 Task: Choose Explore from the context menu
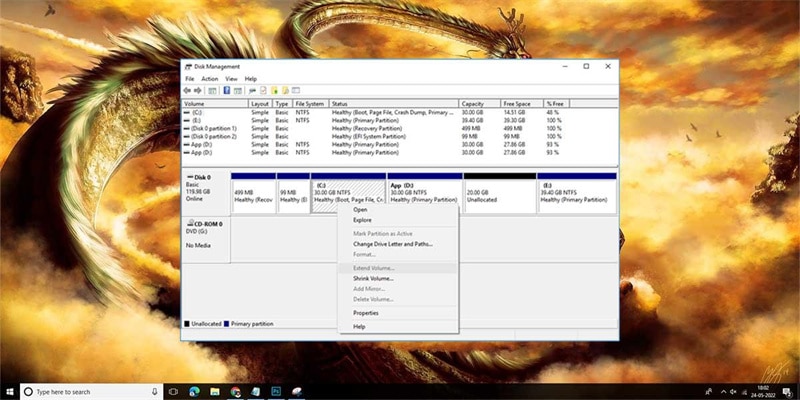pyautogui.click(x=398, y=220)
